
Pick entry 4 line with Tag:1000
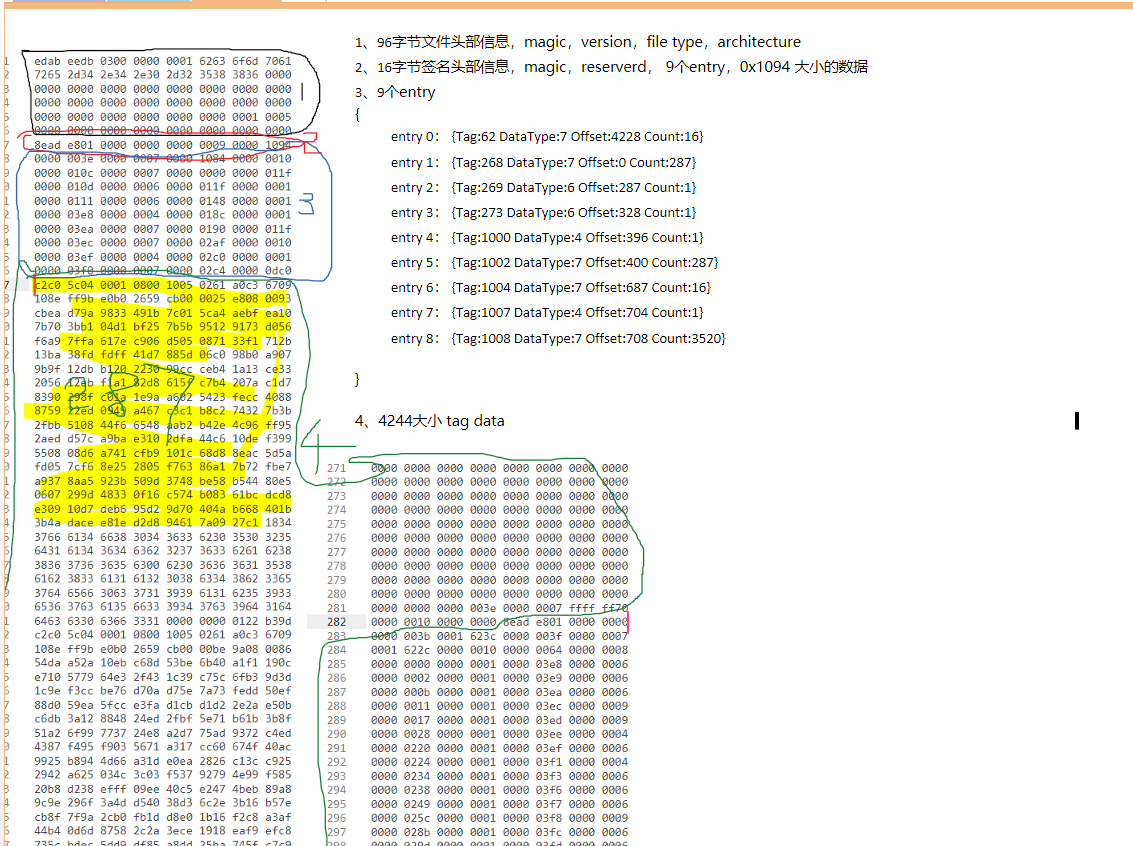pos(547,238)
